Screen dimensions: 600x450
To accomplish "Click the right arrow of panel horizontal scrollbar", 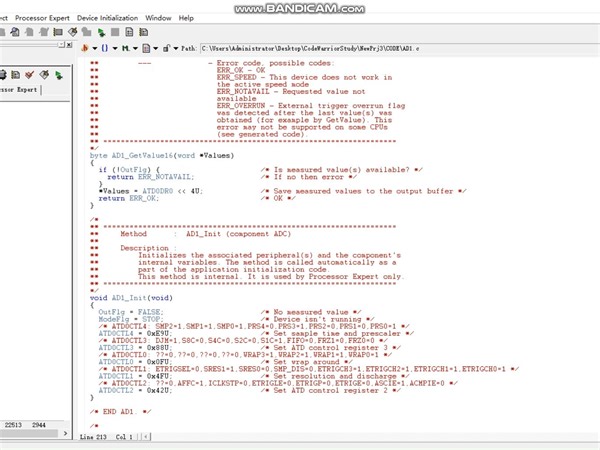I will (65, 433).
